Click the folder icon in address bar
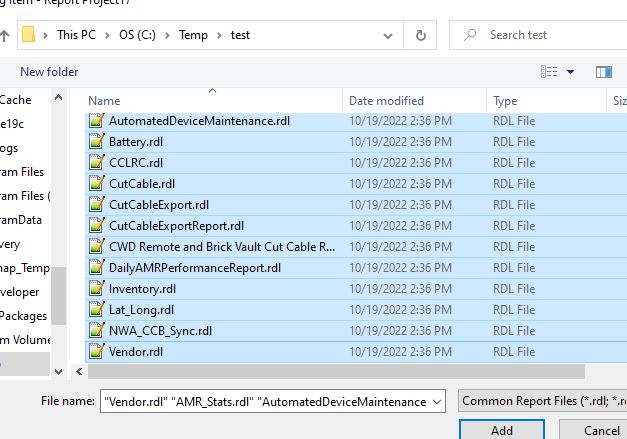 tap(29, 35)
